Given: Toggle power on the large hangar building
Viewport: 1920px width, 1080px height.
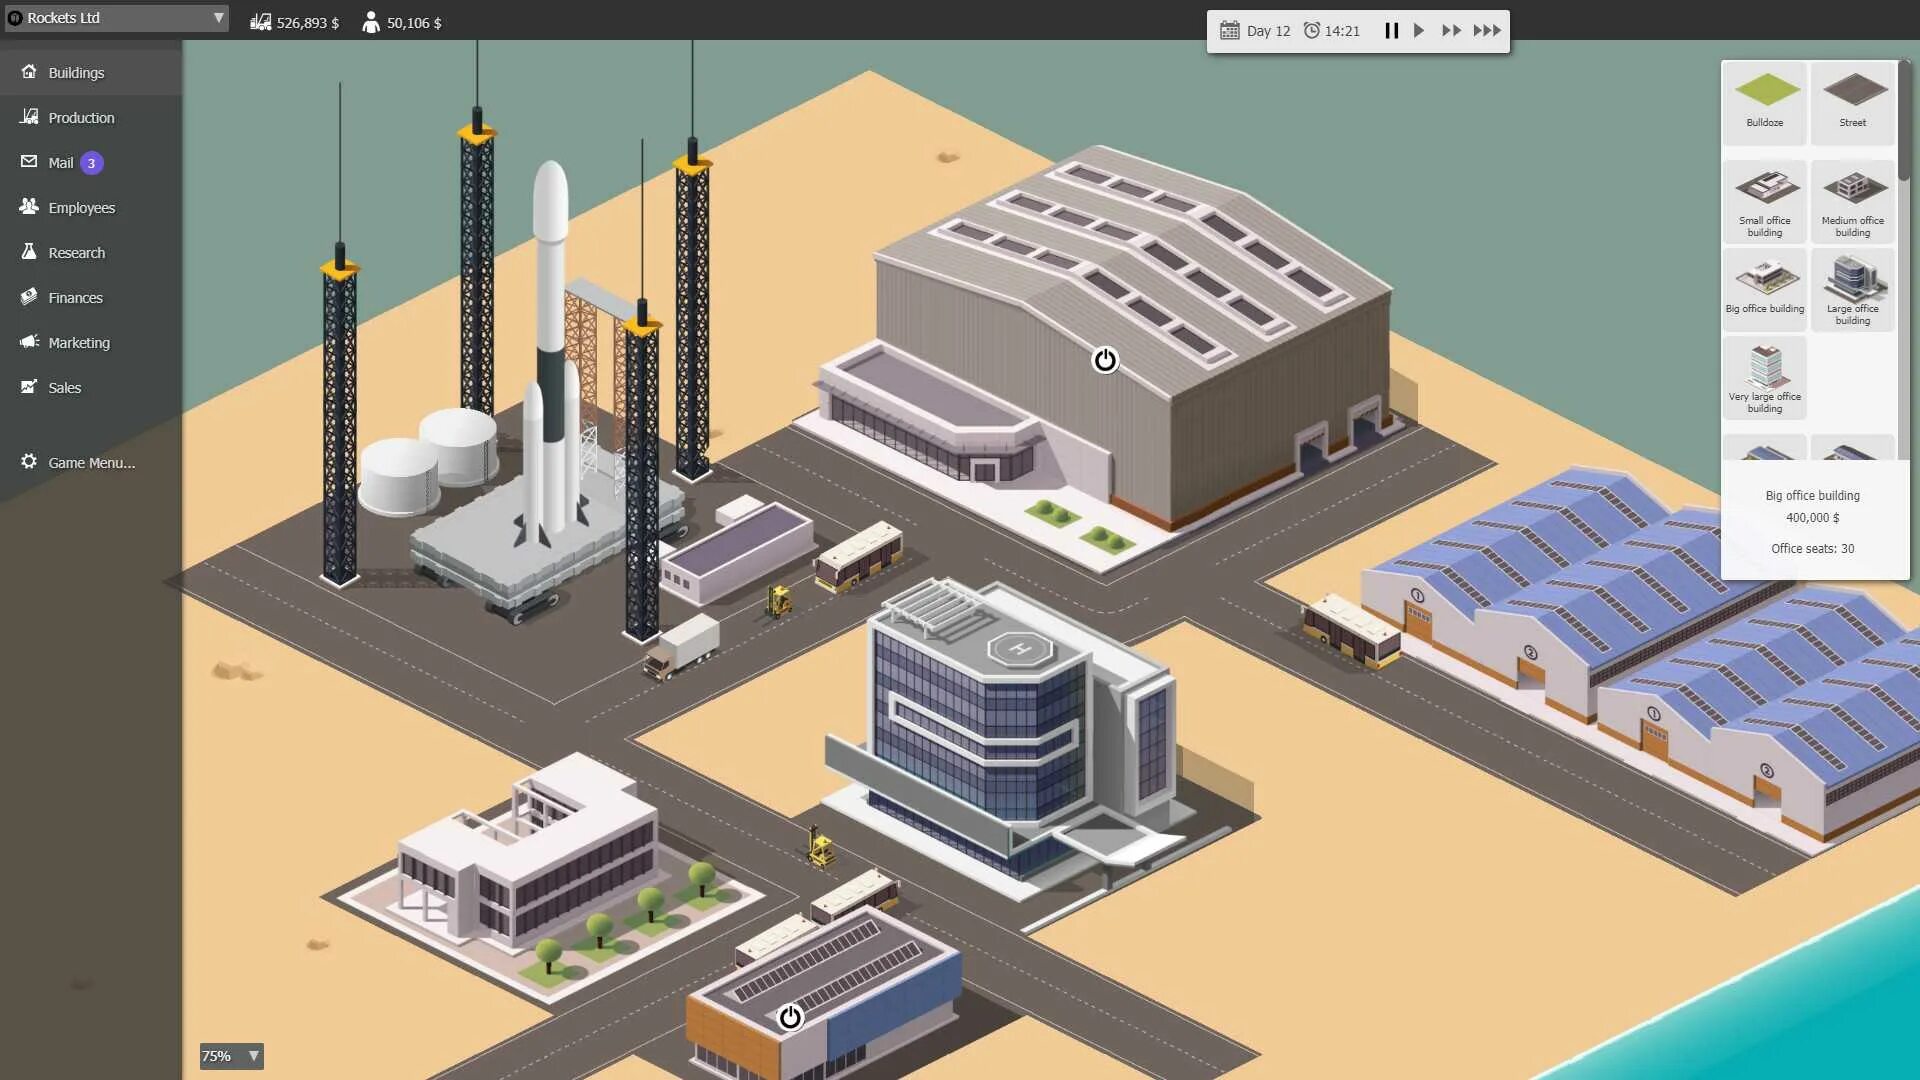Looking at the screenshot, I should pyautogui.click(x=1104, y=360).
